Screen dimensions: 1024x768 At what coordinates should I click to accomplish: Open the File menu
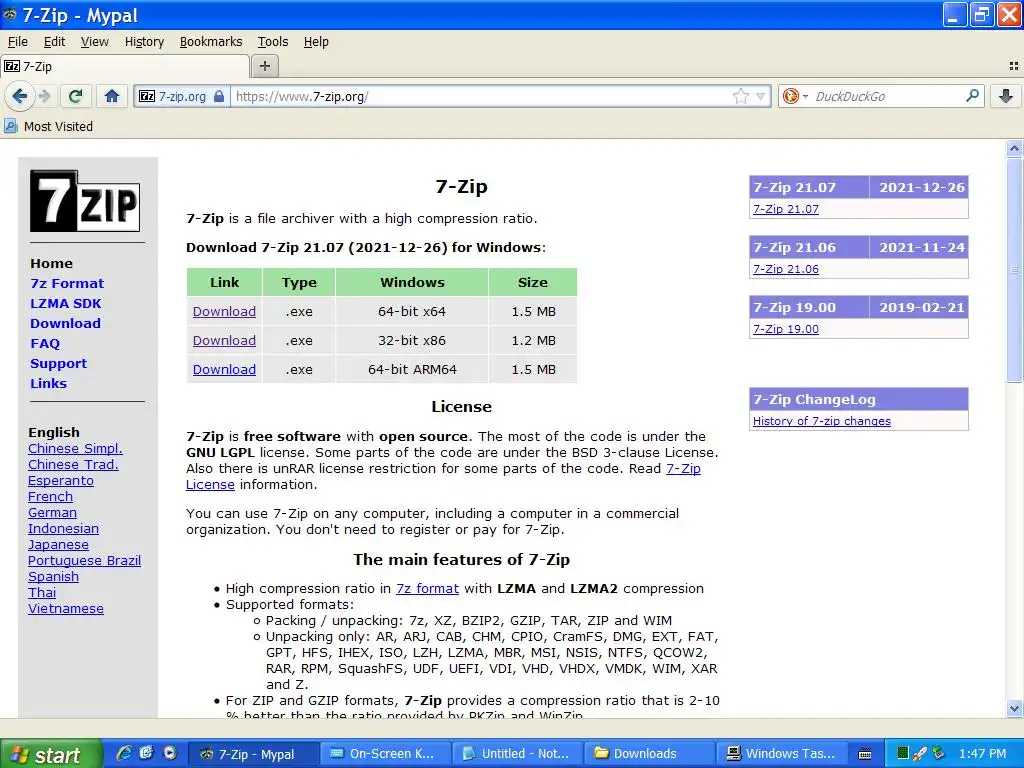click(18, 42)
